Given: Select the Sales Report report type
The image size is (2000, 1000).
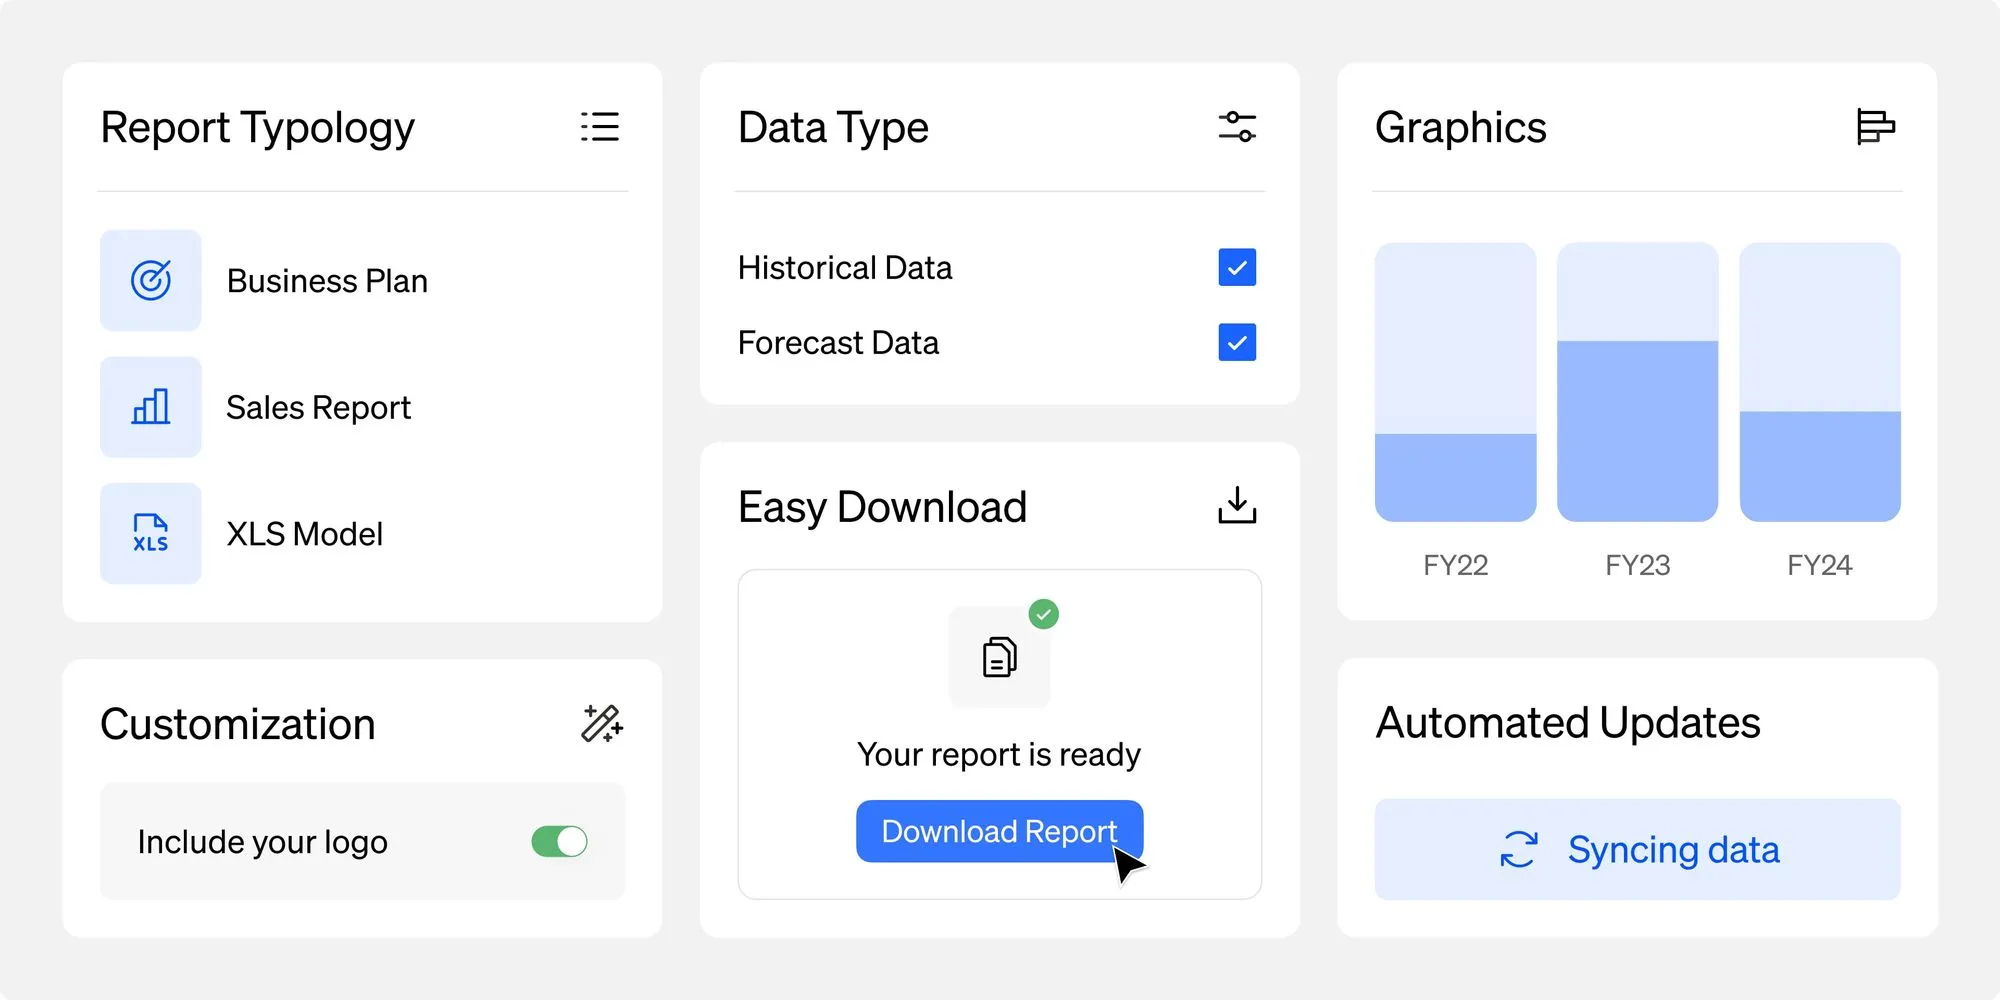Looking at the screenshot, I should pyautogui.click(x=318, y=407).
